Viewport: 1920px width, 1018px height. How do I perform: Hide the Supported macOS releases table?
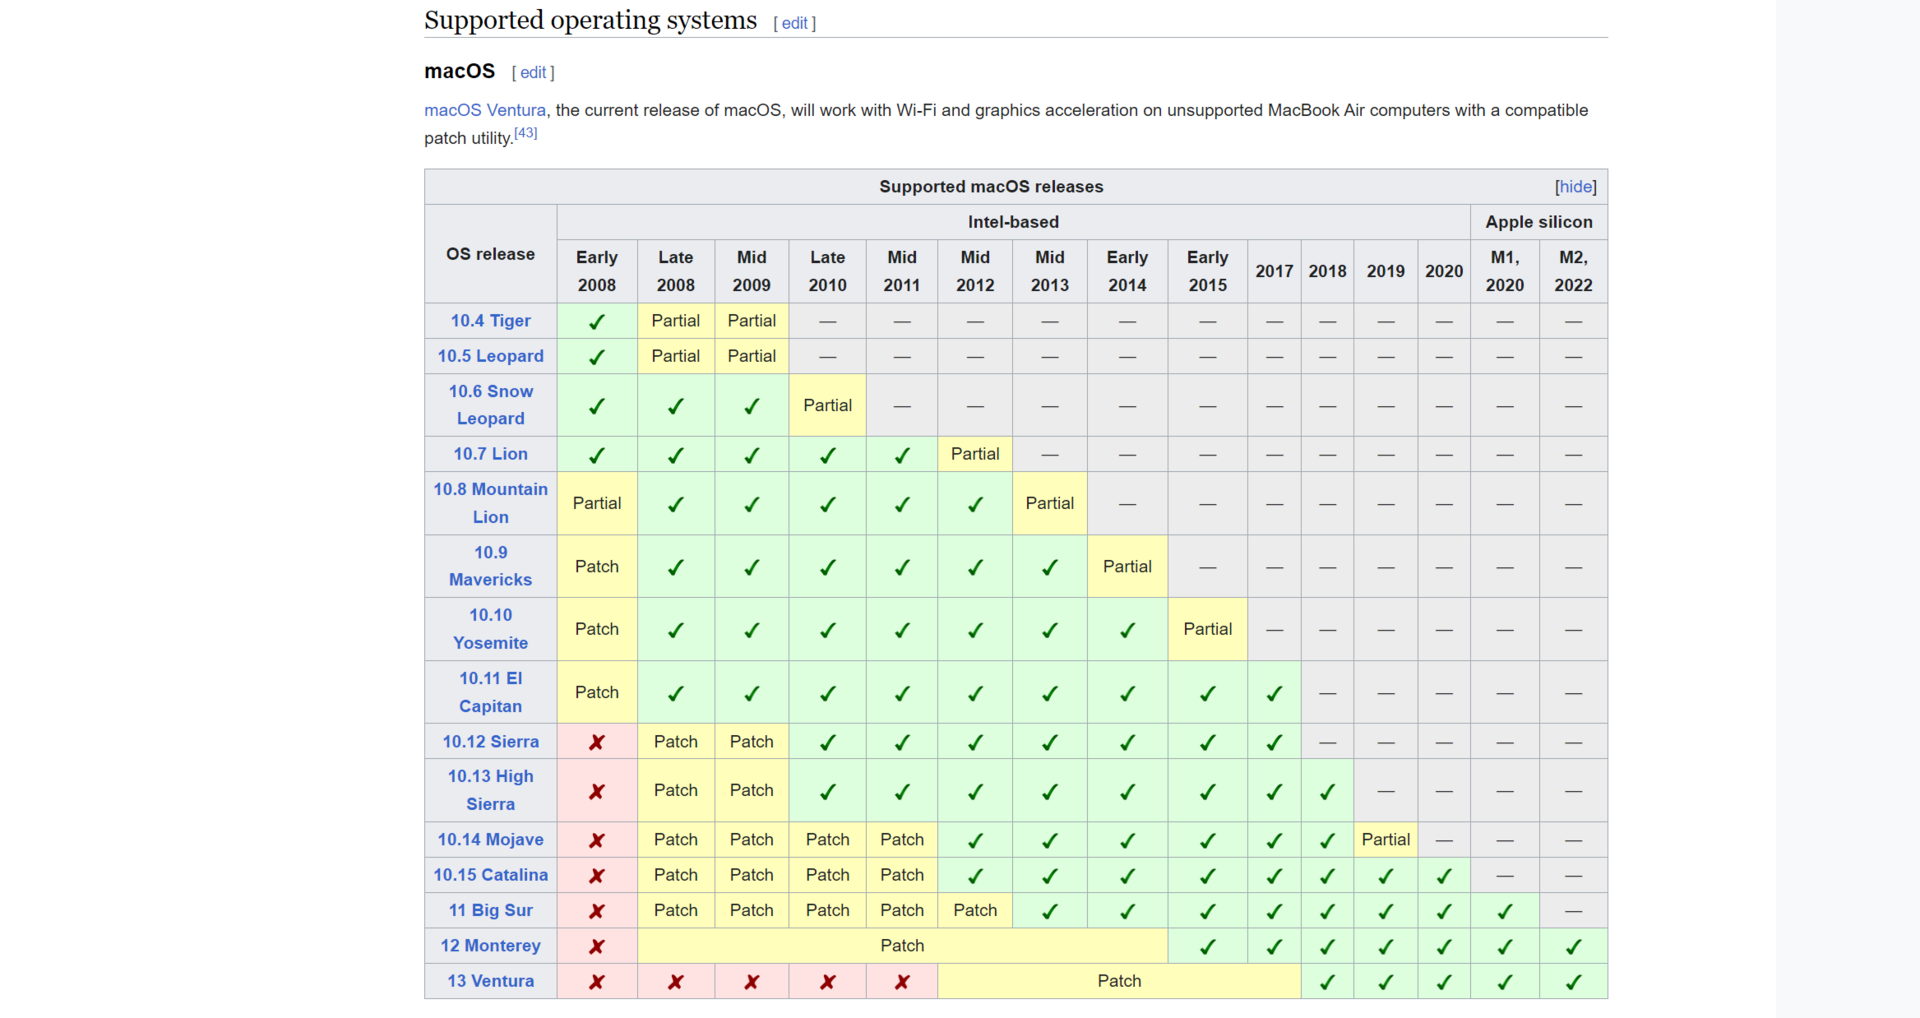(x=1575, y=187)
